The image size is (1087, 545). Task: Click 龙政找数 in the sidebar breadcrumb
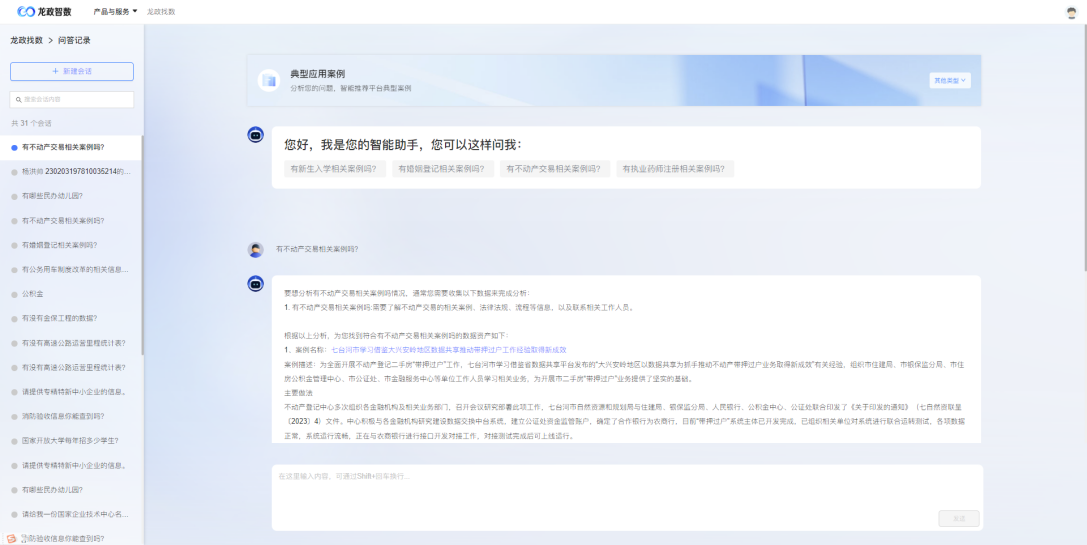(26, 41)
